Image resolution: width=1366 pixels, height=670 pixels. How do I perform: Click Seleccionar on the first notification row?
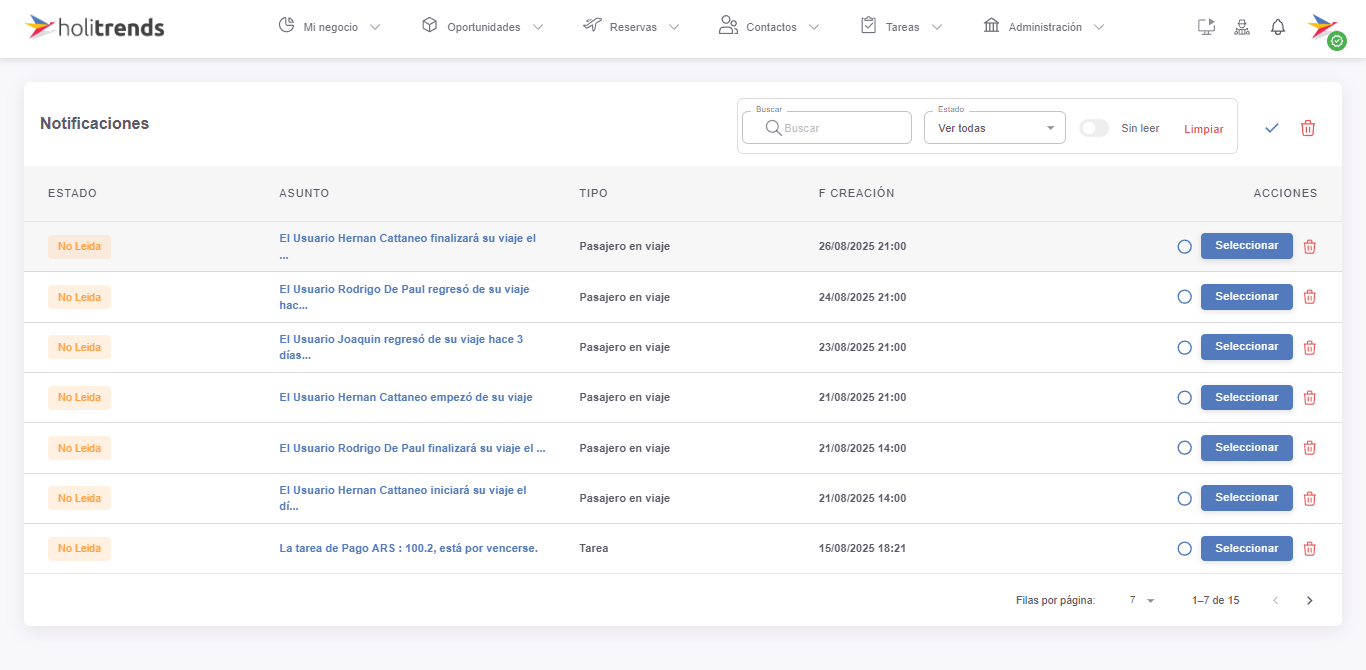(x=1246, y=246)
